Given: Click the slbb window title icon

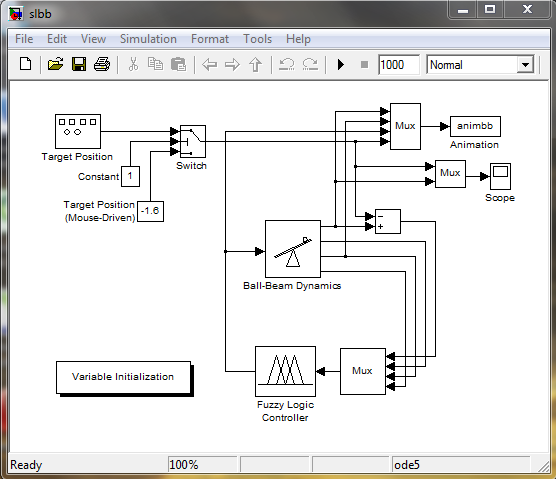Looking at the screenshot, I should (16, 14).
